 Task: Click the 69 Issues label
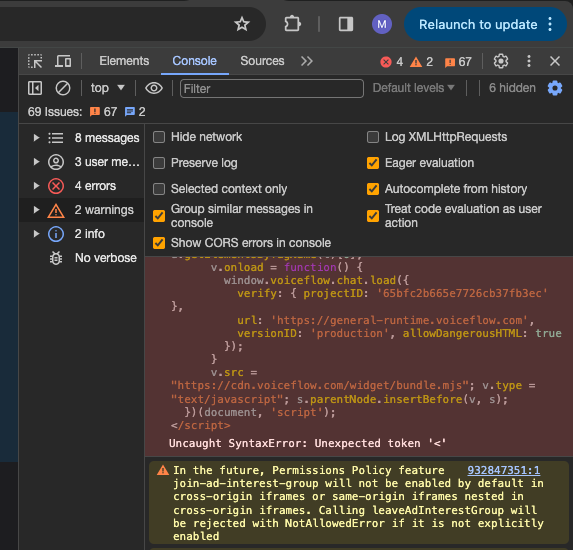tap(55, 112)
